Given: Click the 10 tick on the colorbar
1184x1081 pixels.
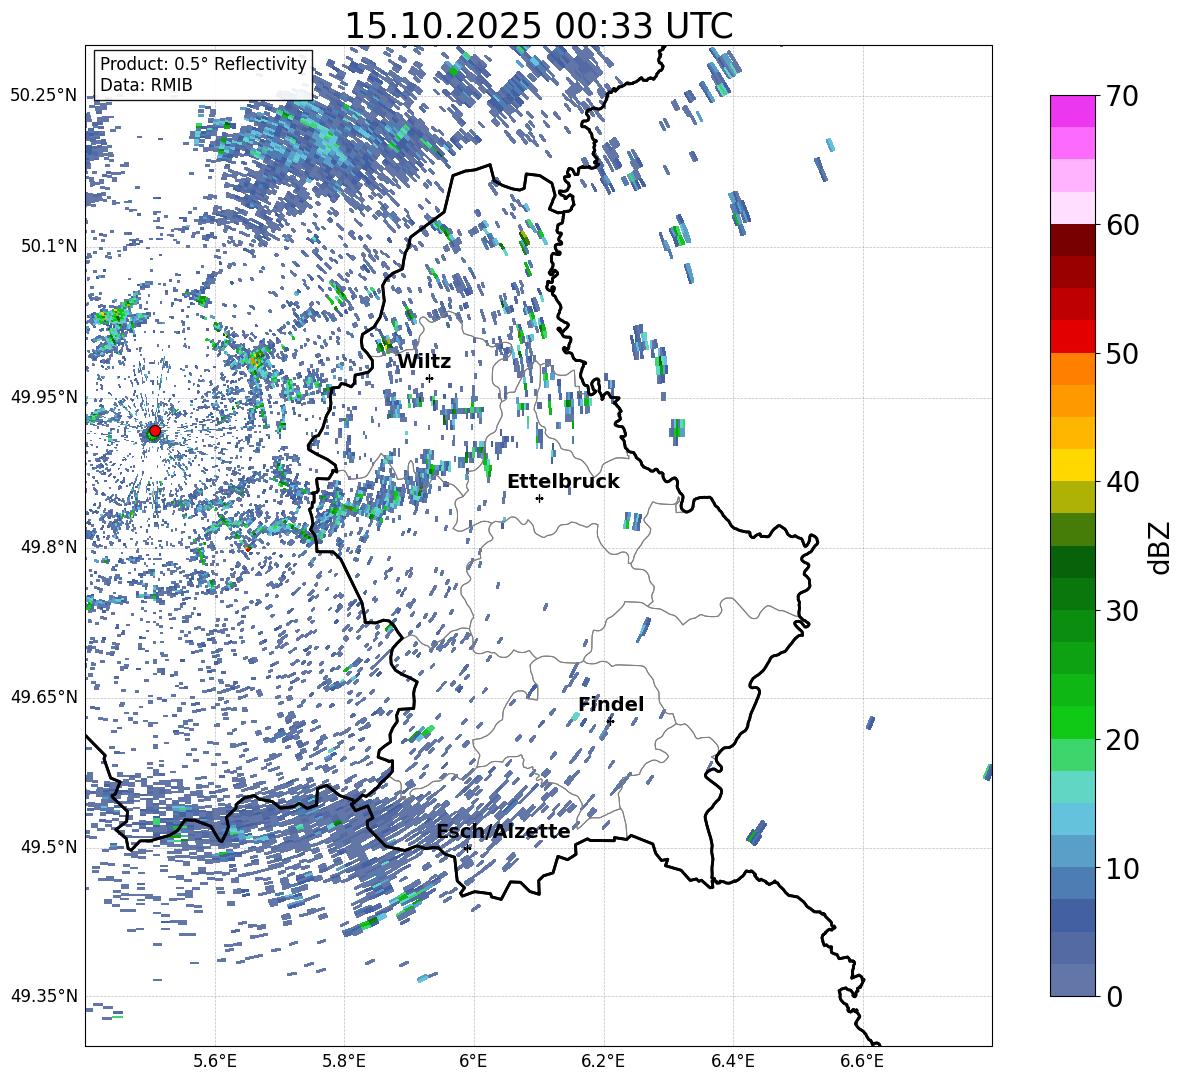Looking at the screenshot, I should coord(1122,868).
